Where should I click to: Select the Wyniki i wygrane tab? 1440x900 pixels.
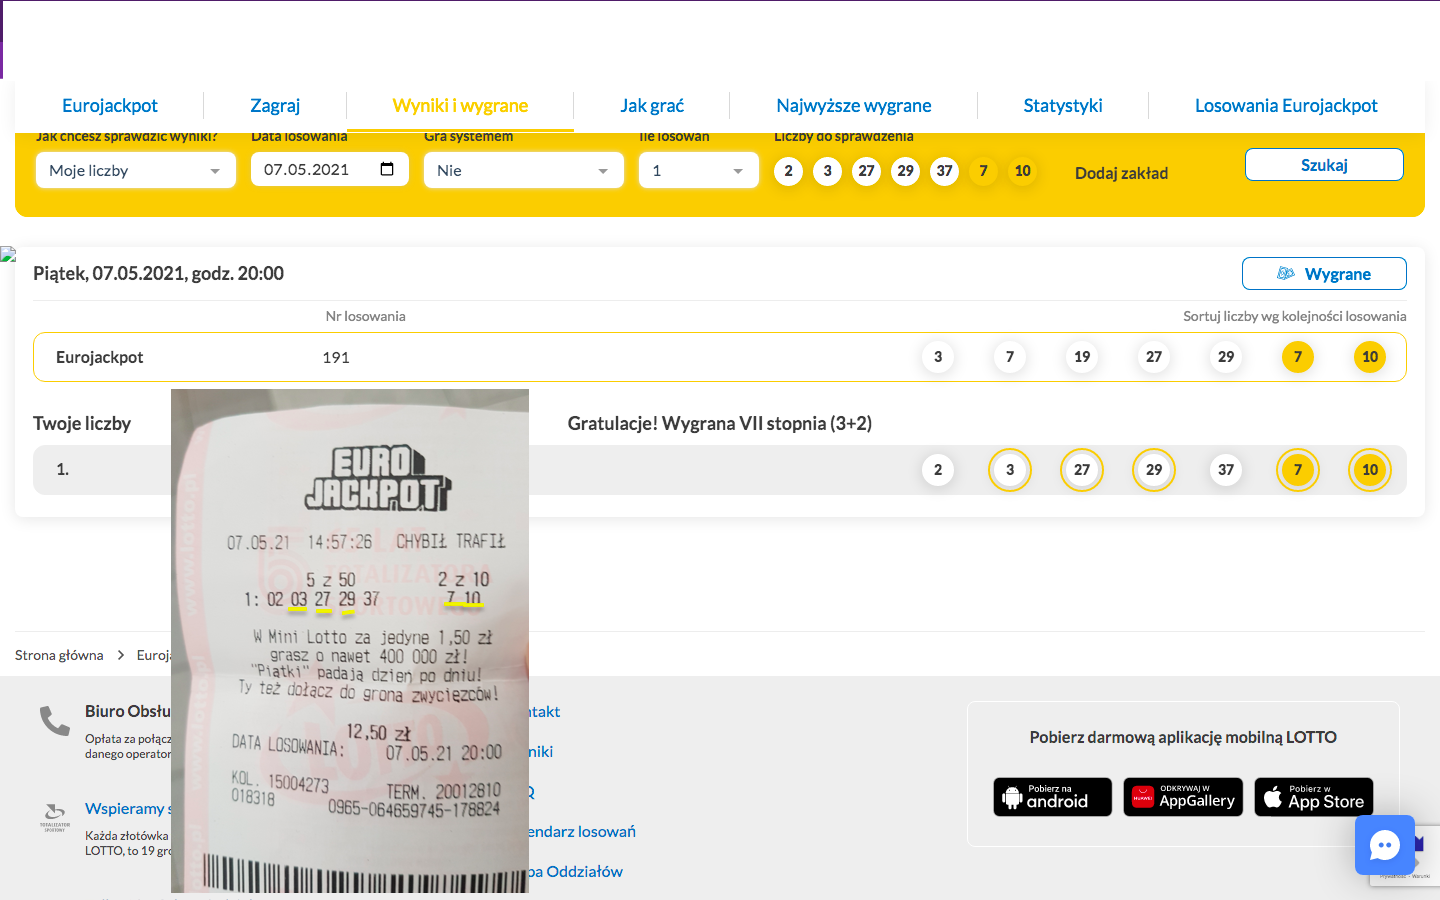click(460, 105)
